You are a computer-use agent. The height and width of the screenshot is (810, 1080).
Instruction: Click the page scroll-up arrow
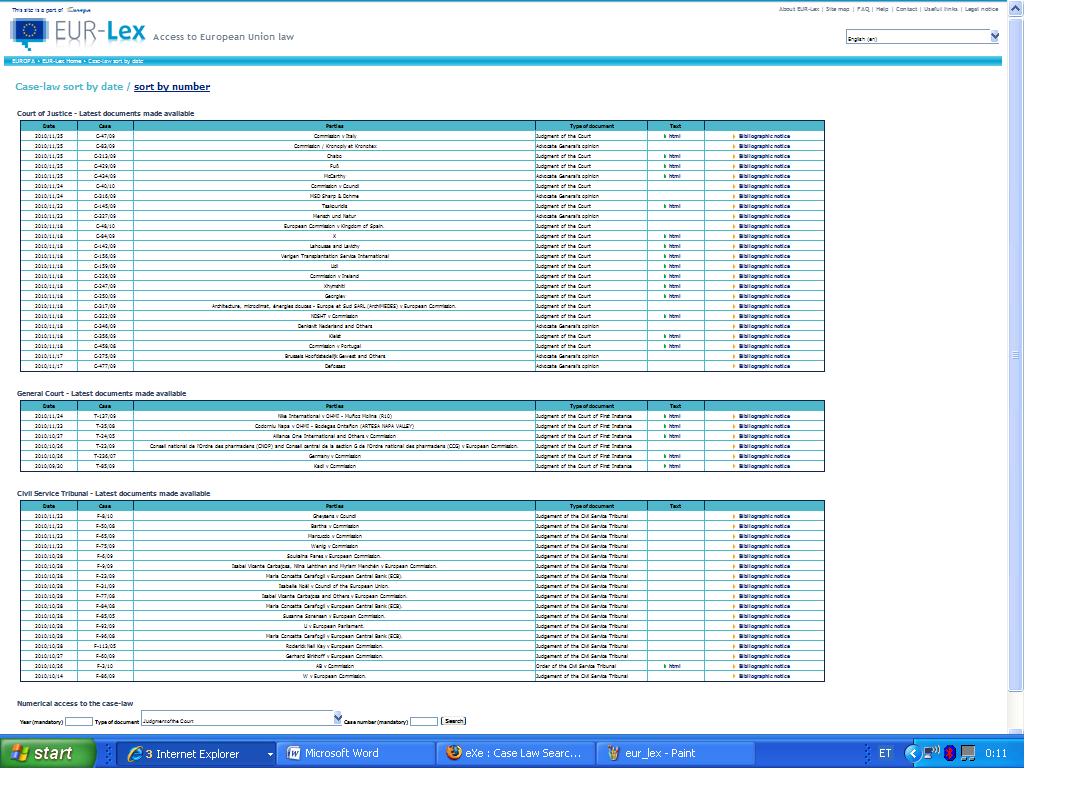point(1016,9)
